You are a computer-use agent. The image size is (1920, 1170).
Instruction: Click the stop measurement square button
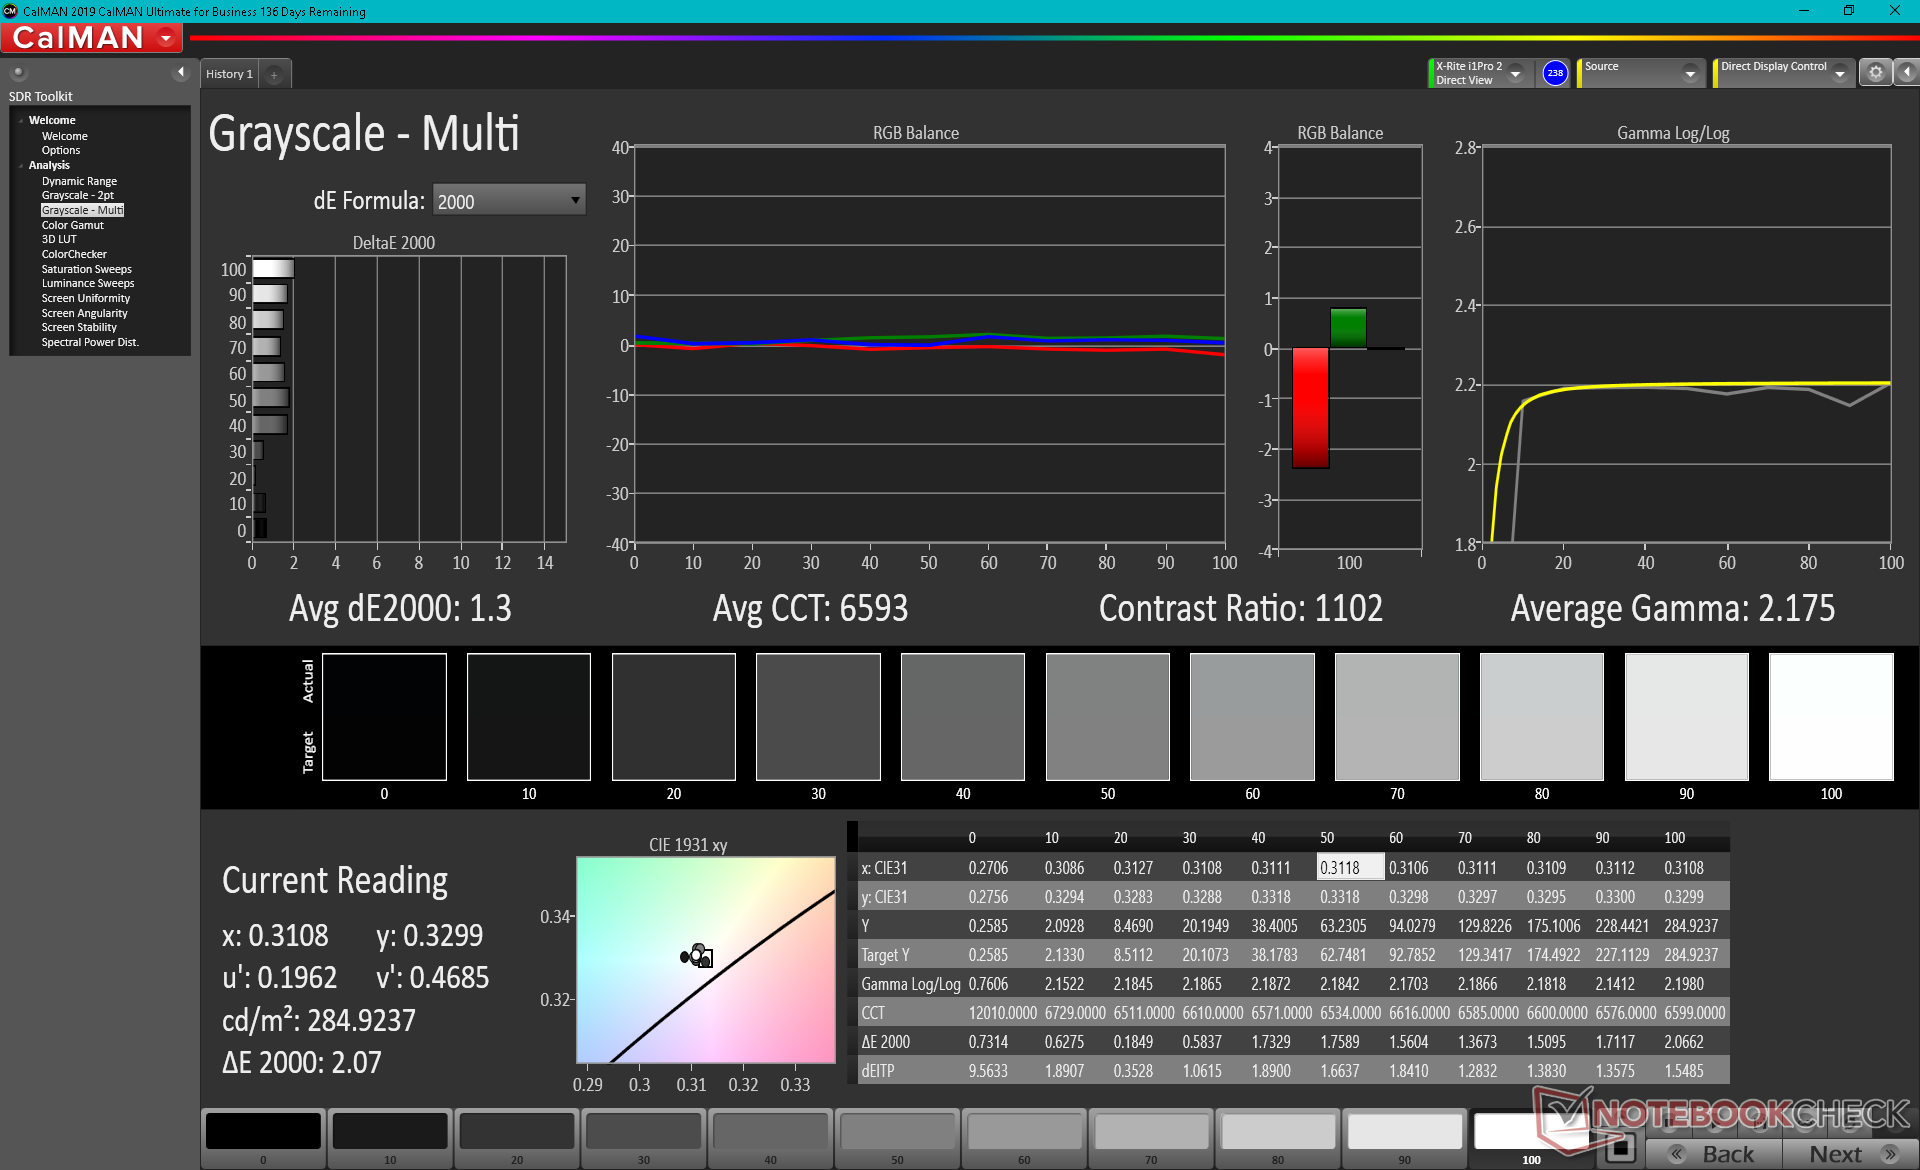(x=1620, y=1149)
